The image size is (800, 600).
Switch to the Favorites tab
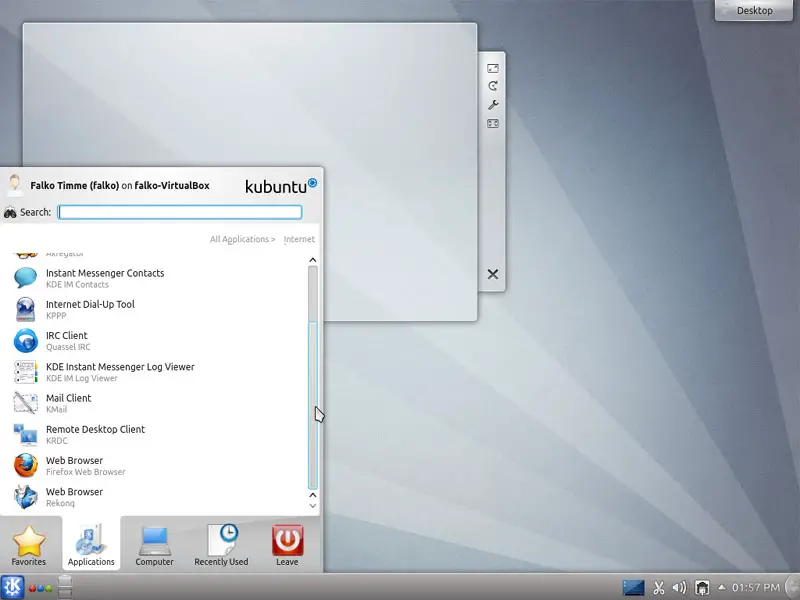coord(29,545)
